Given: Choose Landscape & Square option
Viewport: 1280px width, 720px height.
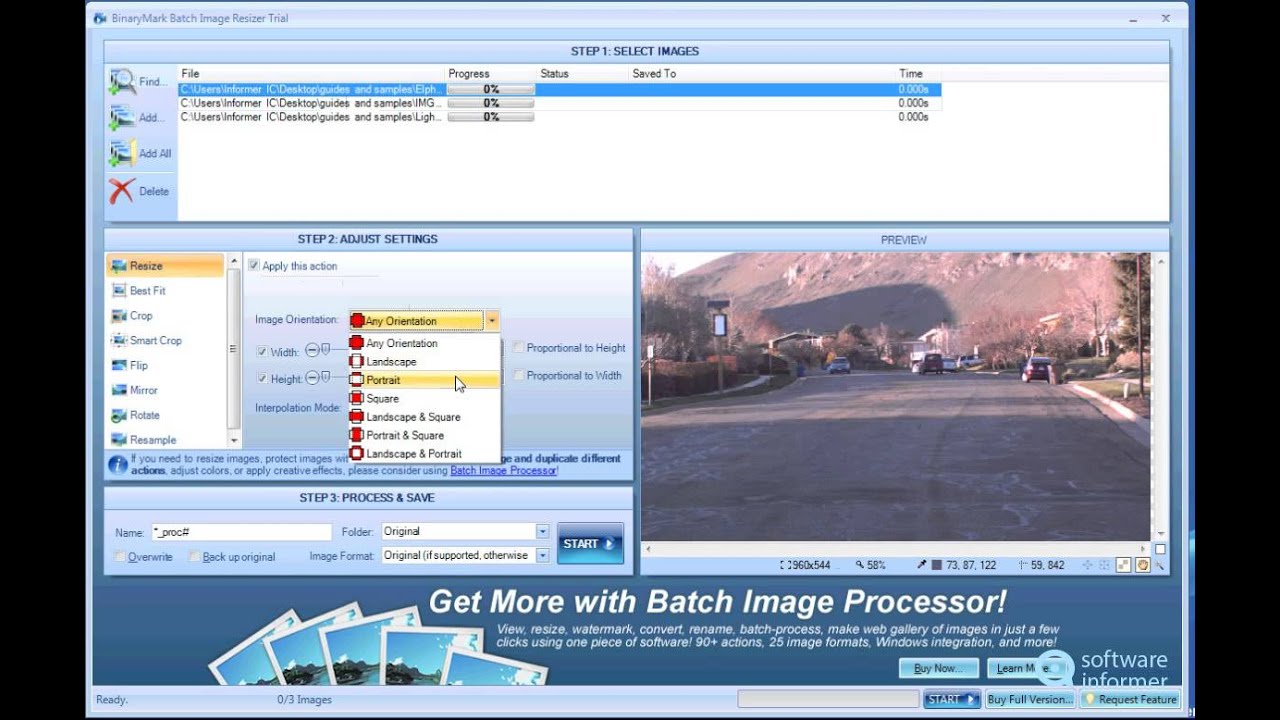Looking at the screenshot, I should [x=424, y=416].
